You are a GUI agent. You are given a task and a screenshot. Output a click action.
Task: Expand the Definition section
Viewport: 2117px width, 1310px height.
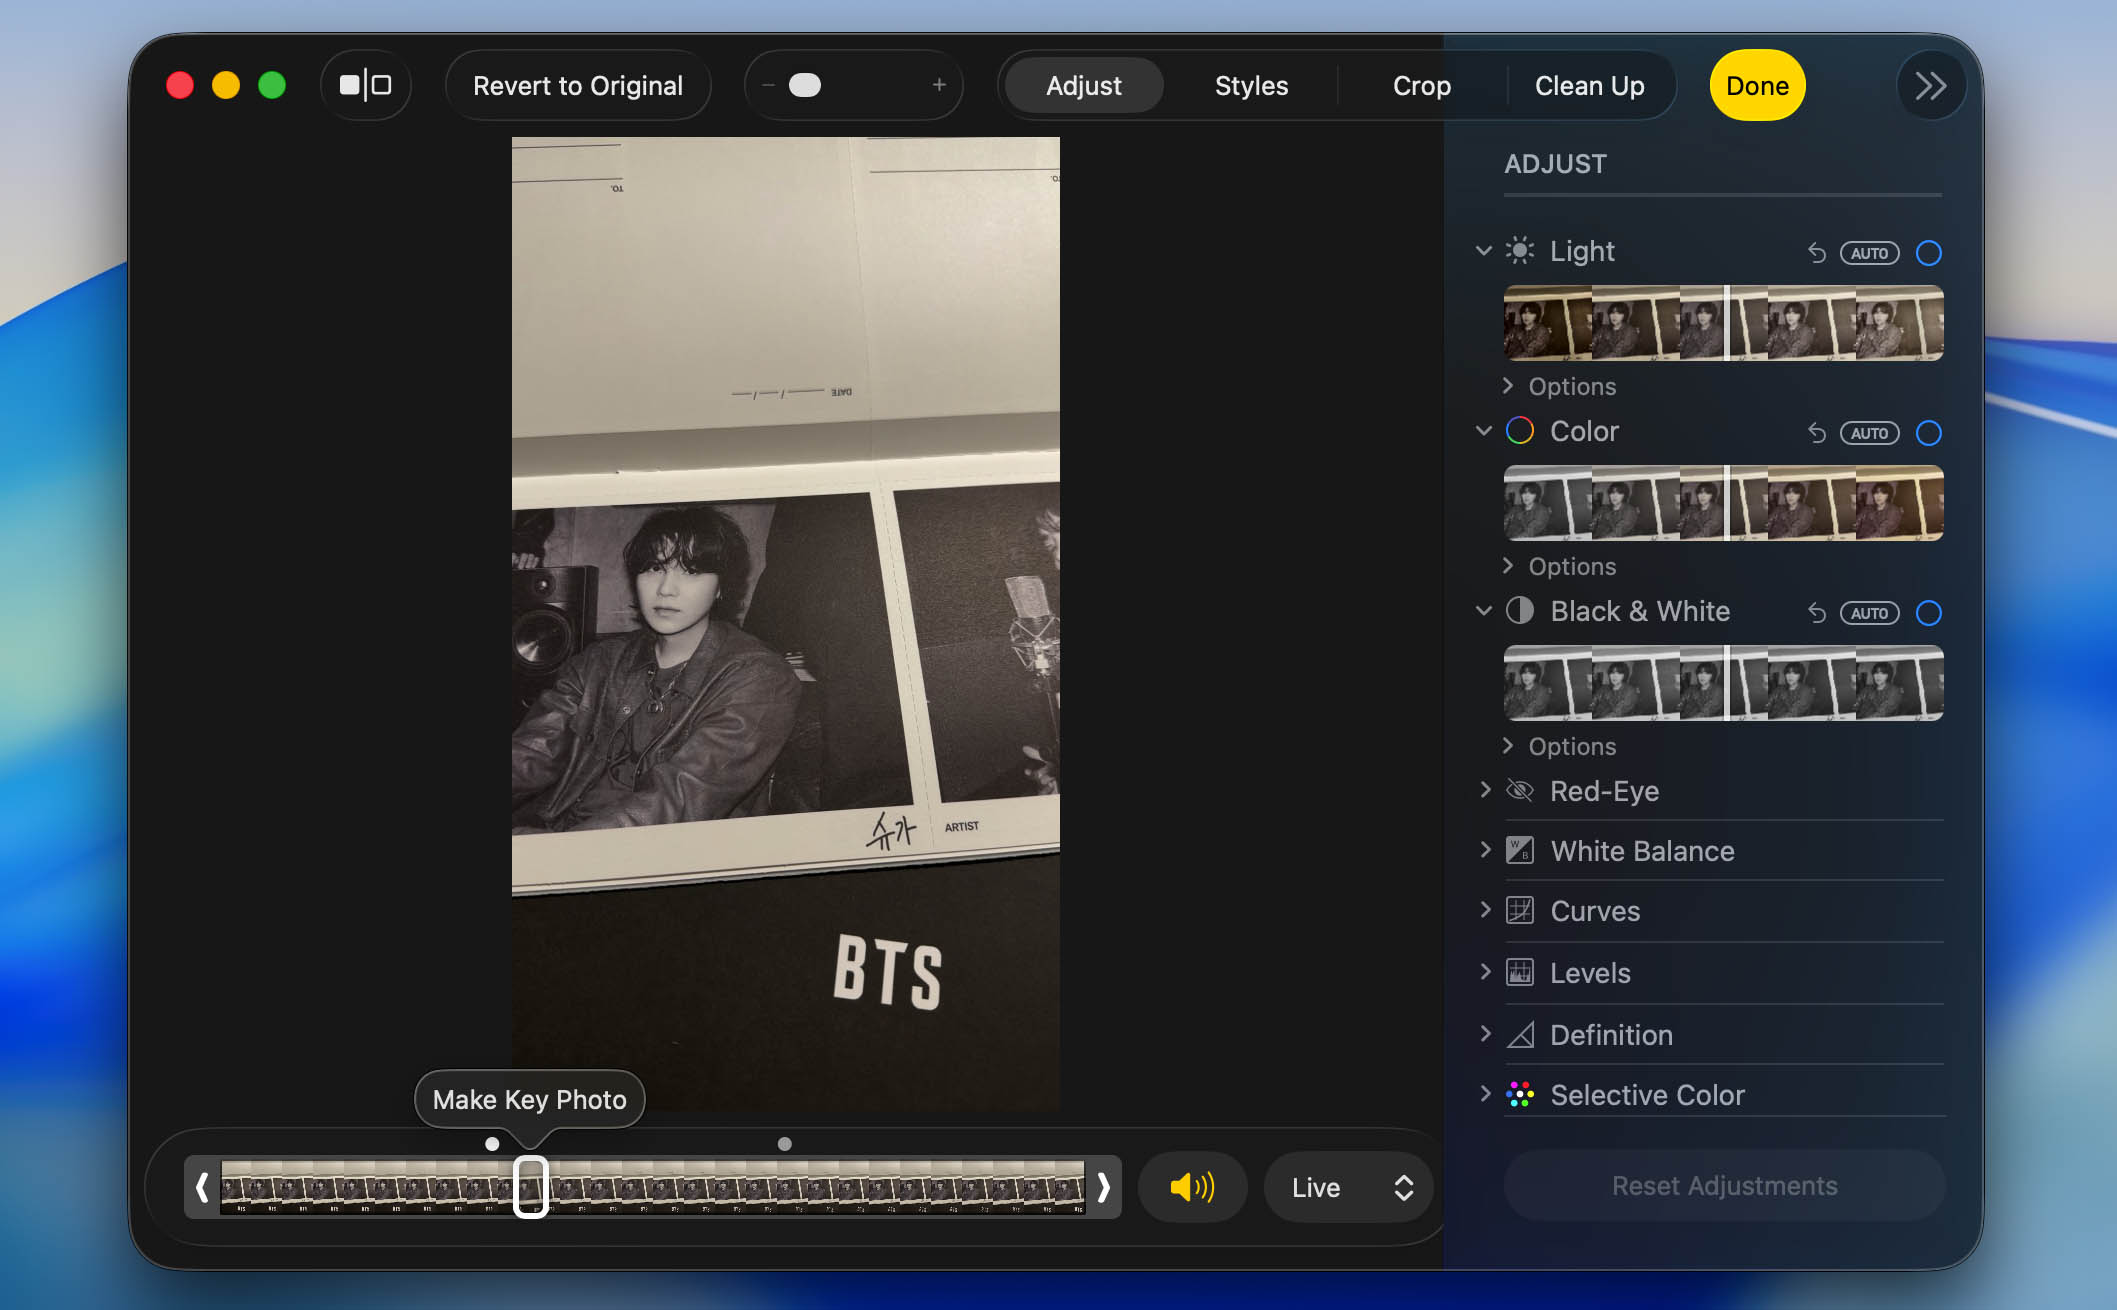(1485, 1034)
